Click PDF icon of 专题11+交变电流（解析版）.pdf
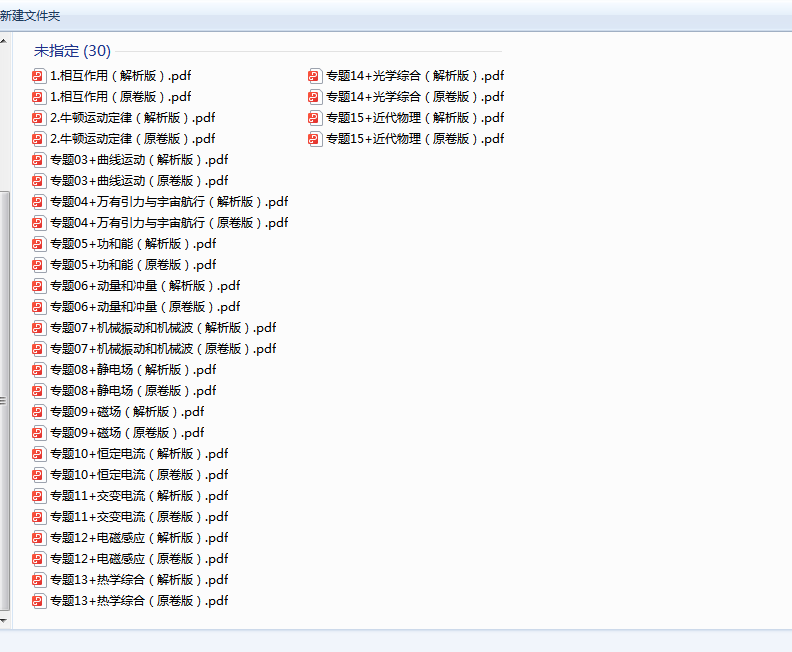The height and width of the screenshot is (652, 792). [39, 496]
